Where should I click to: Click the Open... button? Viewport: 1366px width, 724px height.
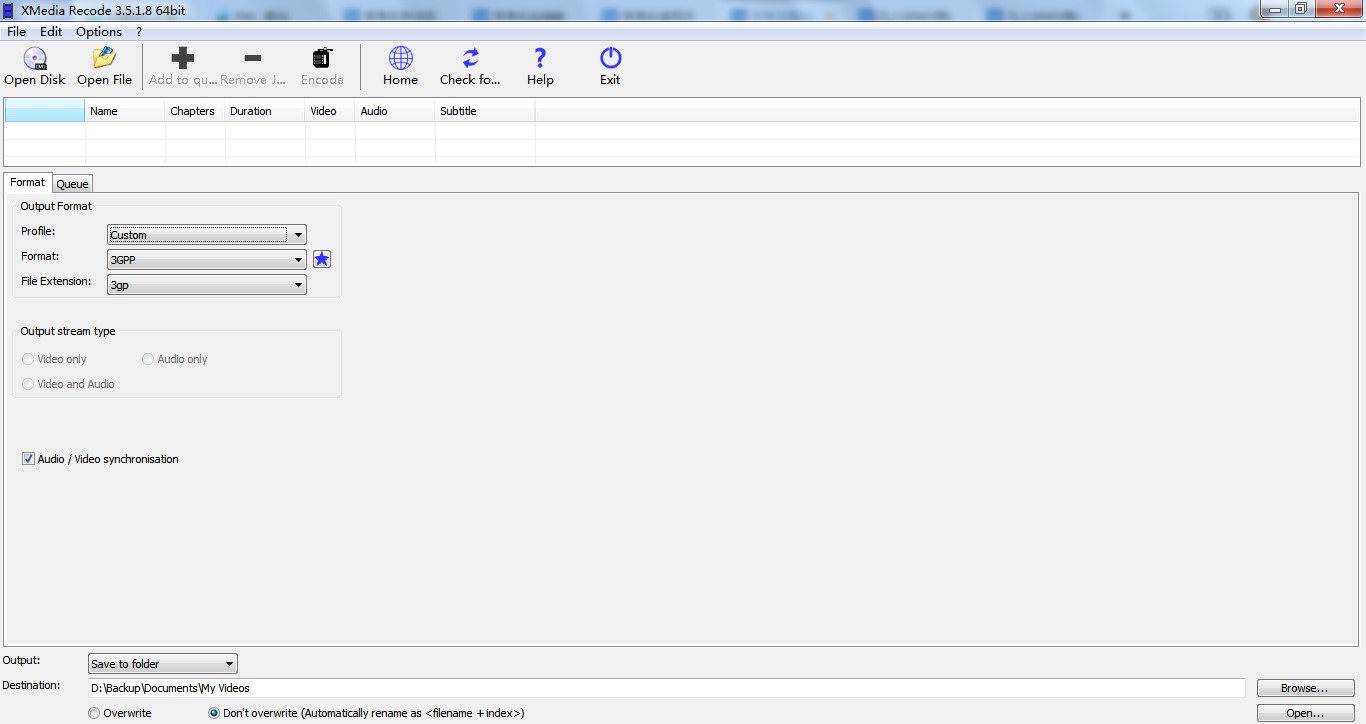click(x=1305, y=713)
